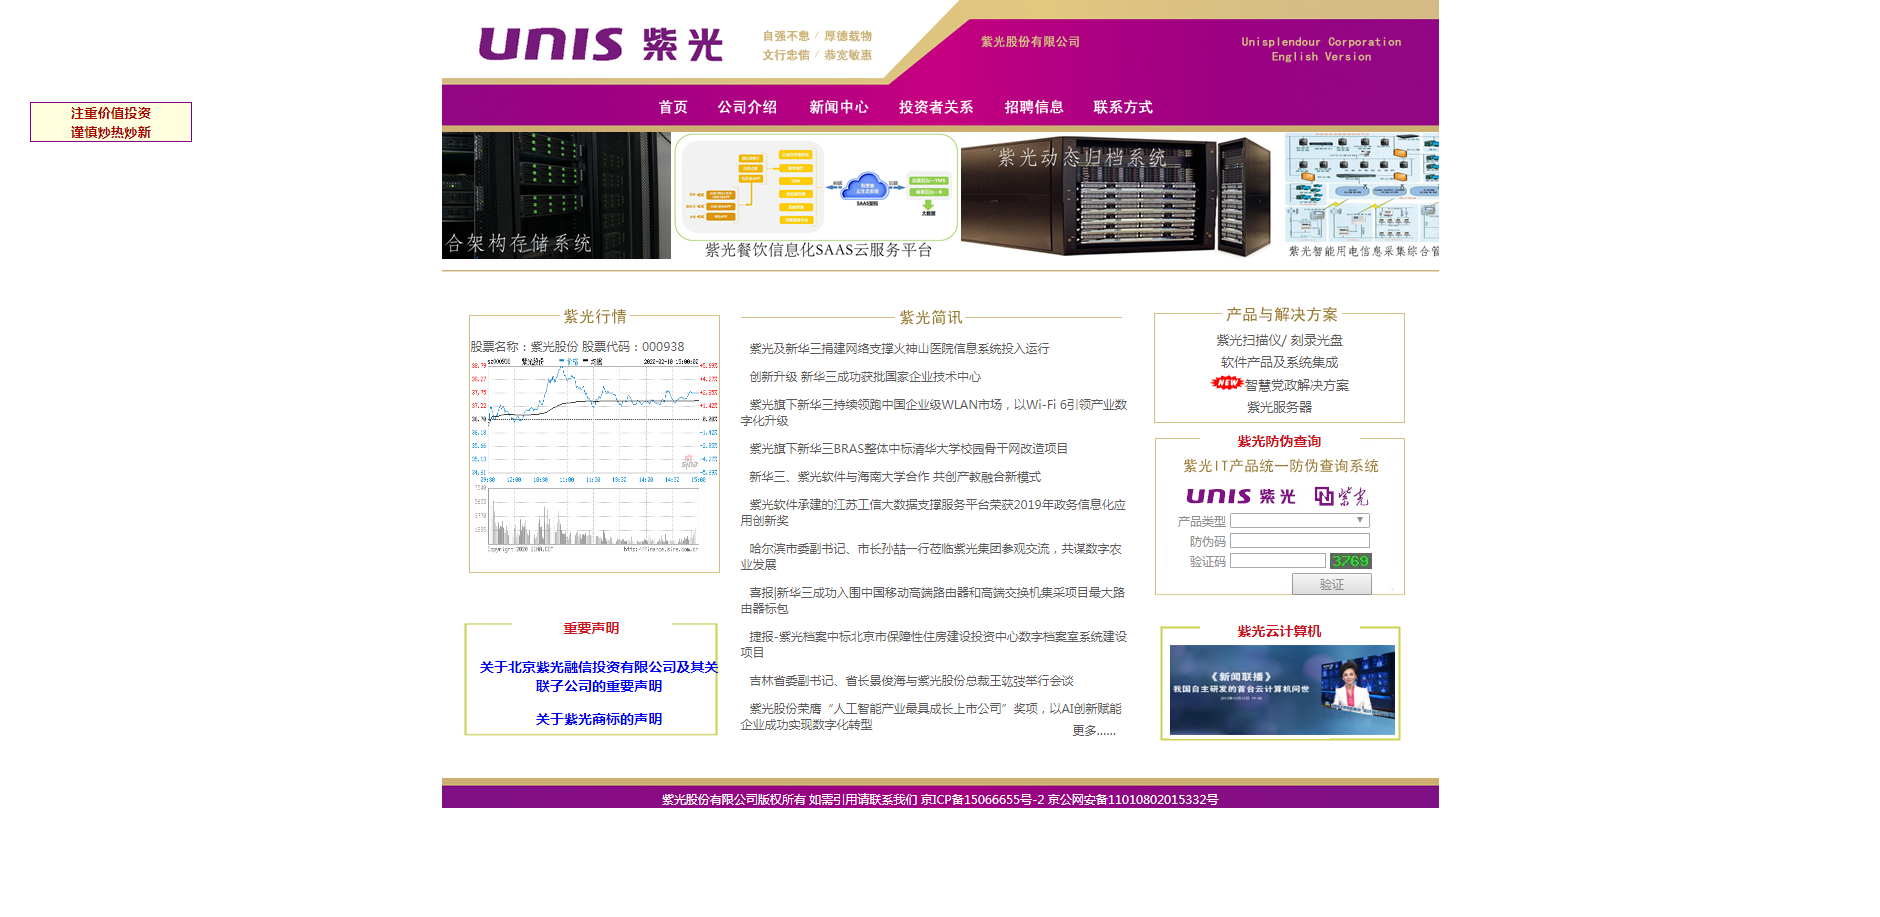The width and height of the screenshot is (1880, 917).
Task: Click the 防伪码 input field
Action: tap(1299, 541)
